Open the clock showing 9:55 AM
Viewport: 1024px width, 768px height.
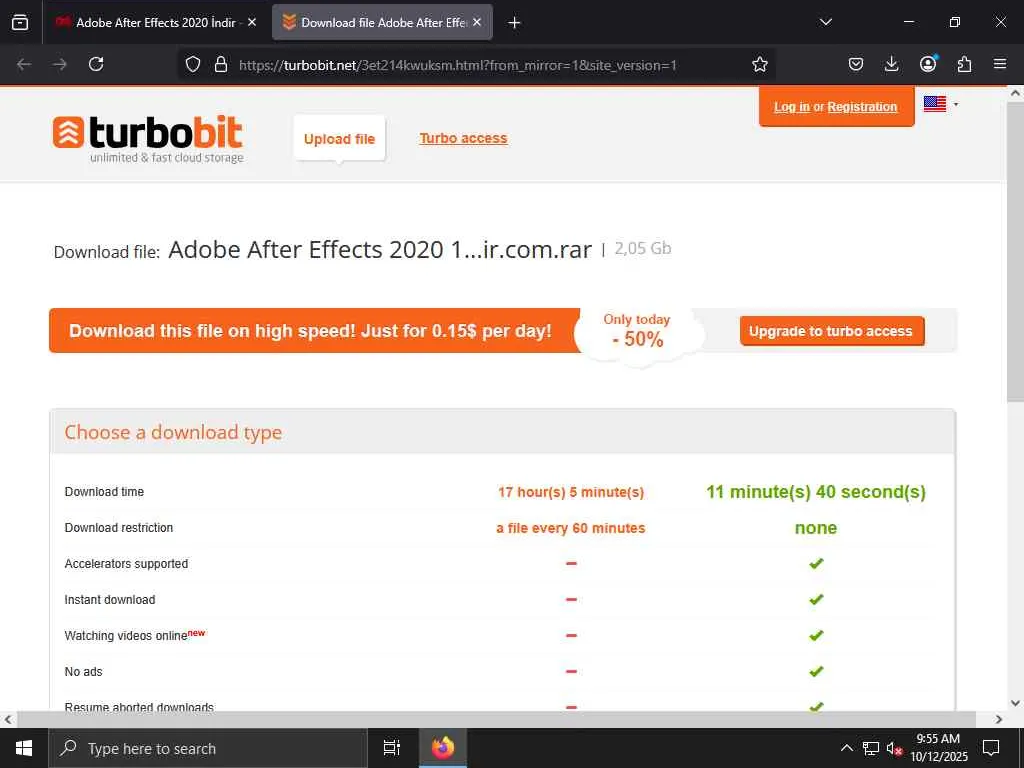pyautogui.click(x=938, y=748)
